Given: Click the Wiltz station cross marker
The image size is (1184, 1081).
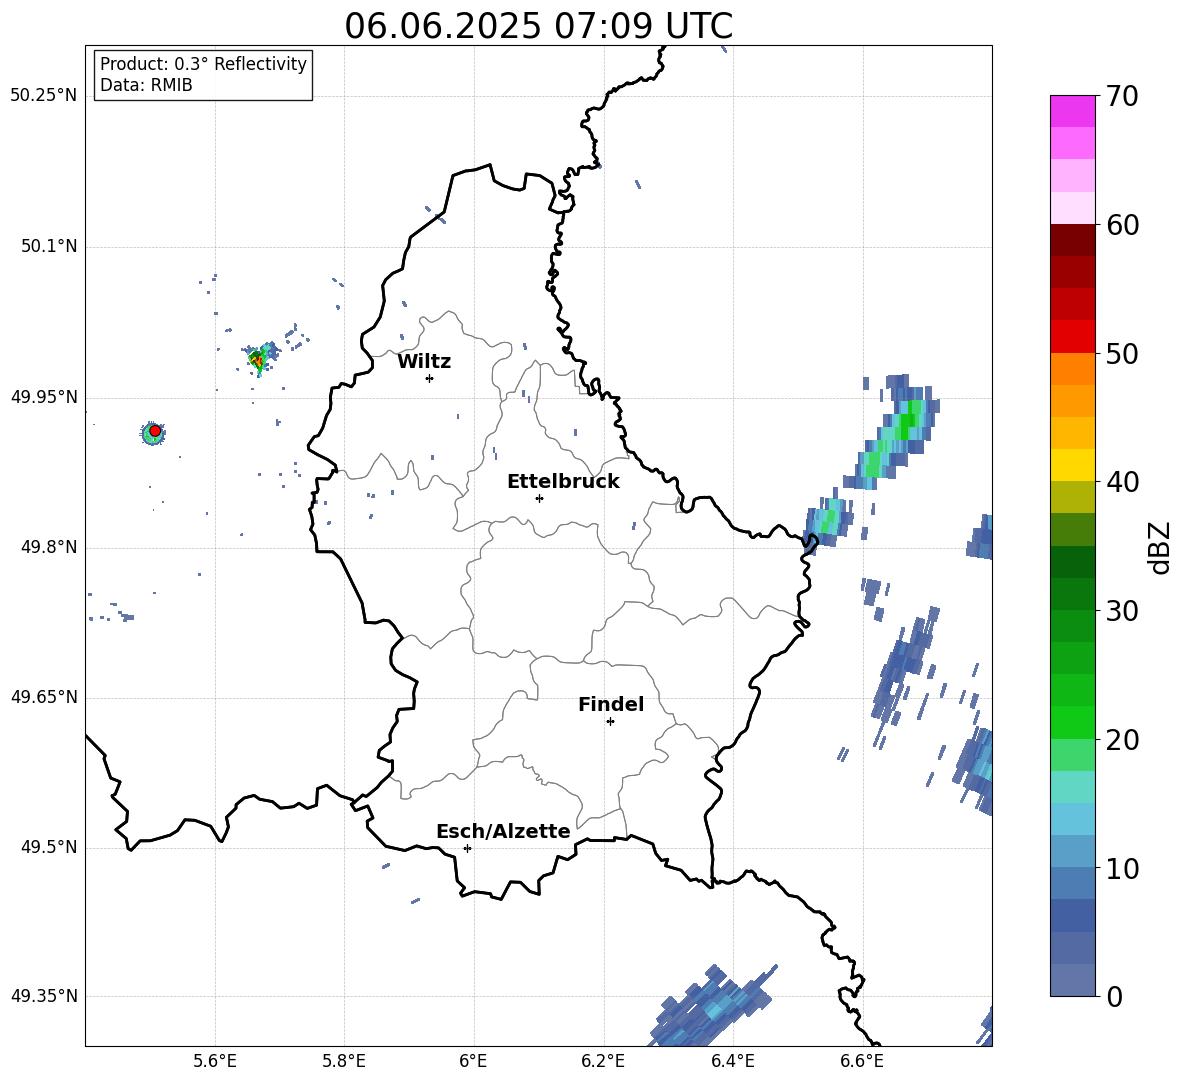Looking at the screenshot, I should 429,378.
